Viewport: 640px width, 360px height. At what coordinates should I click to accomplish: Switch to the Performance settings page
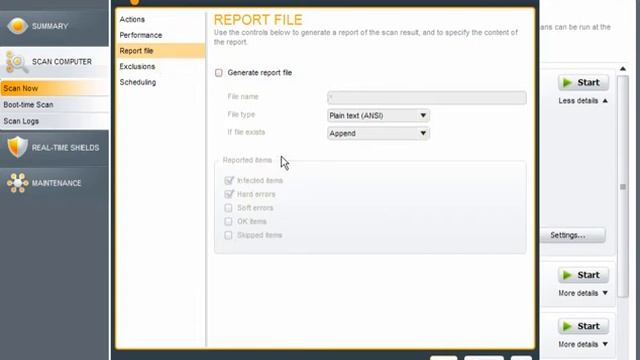[160, 35]
